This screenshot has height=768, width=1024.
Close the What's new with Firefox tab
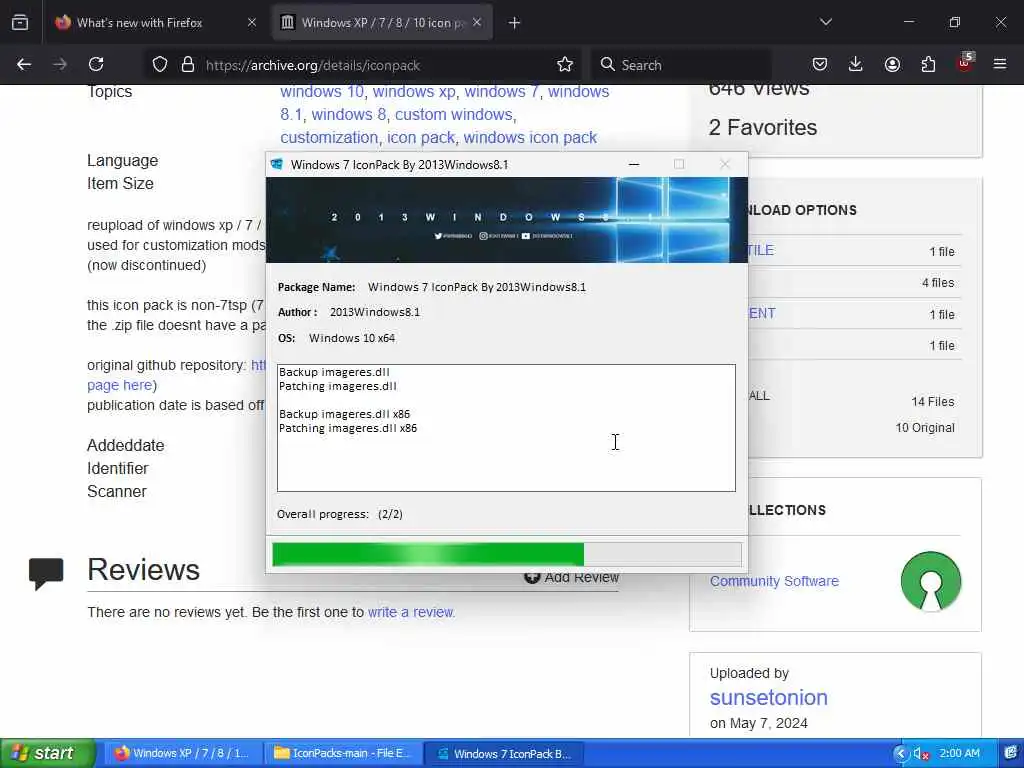click(x=252, y=23)
